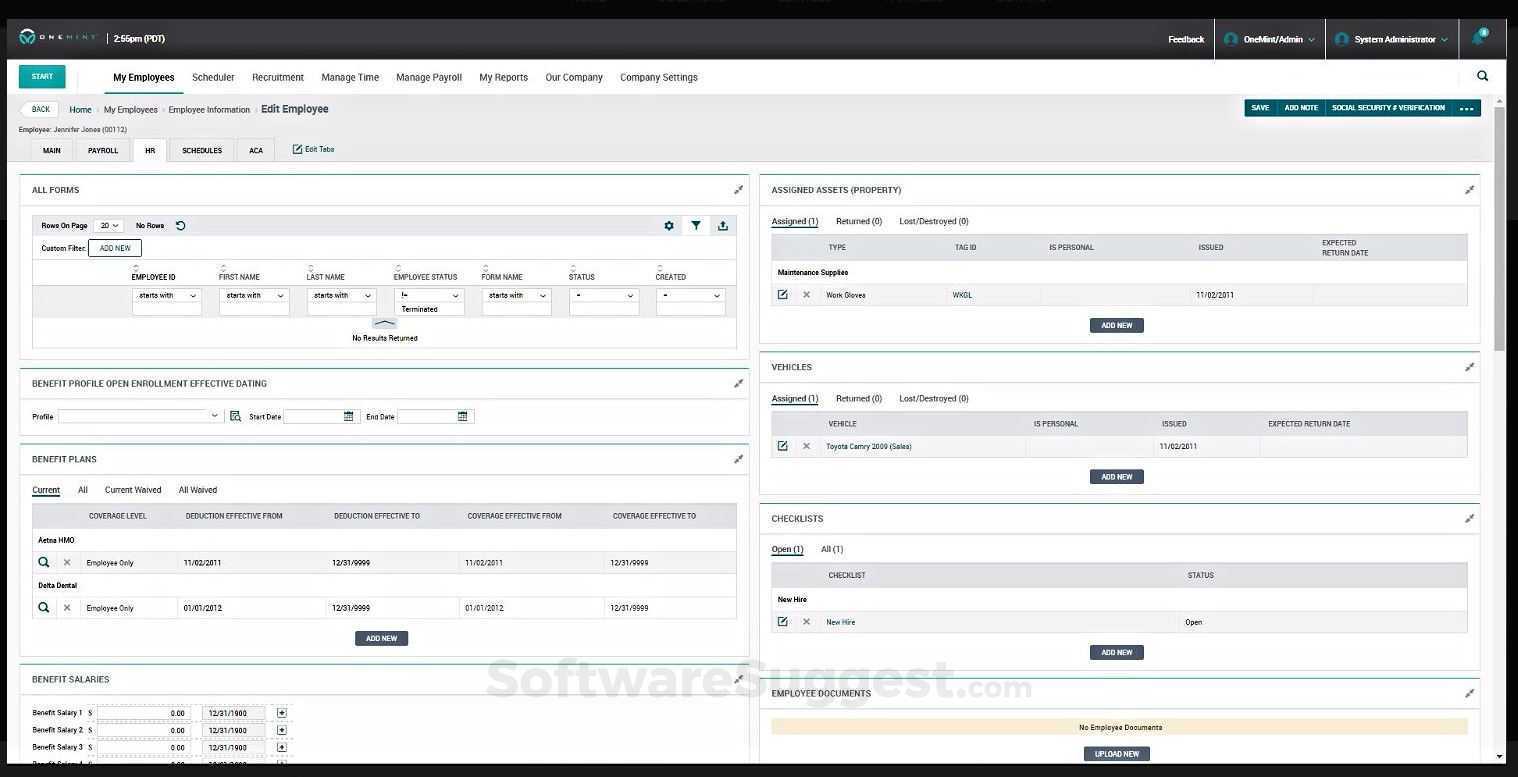Delete the Delta Dental plan row

pos(67,608)
